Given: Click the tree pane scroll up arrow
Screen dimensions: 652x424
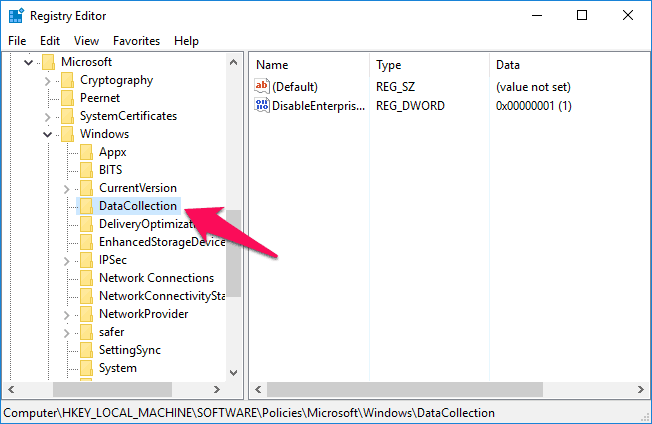Looking at the screenshot, I should [234, 62].
